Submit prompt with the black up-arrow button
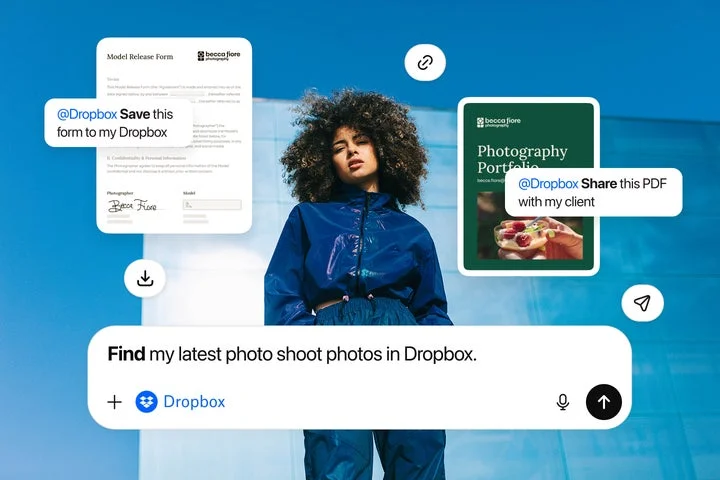 pyautogui.click(x=603, y=402)
